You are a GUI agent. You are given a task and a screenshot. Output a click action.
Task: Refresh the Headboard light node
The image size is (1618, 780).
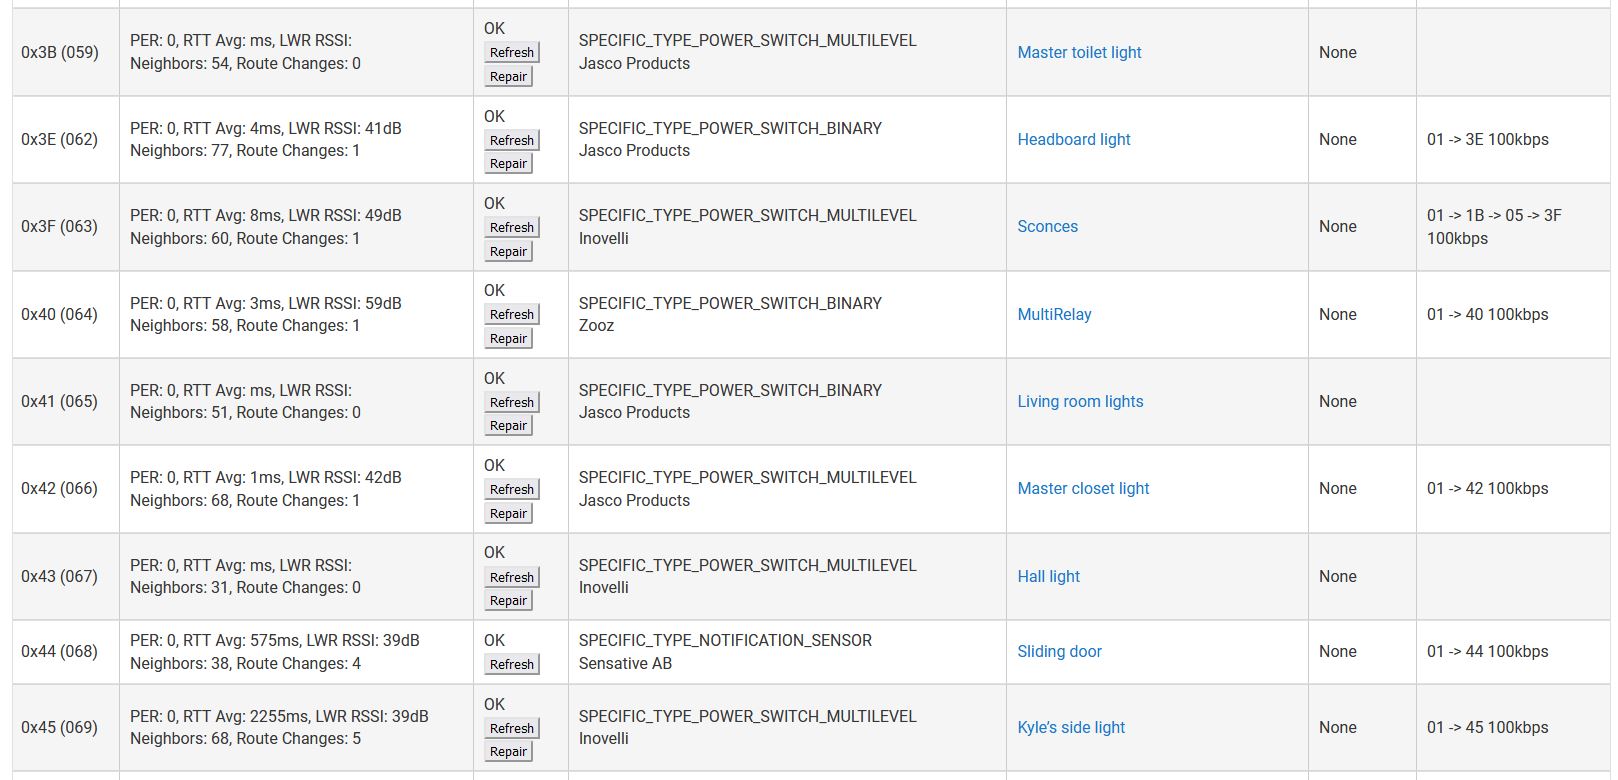(x=512, y=140)
